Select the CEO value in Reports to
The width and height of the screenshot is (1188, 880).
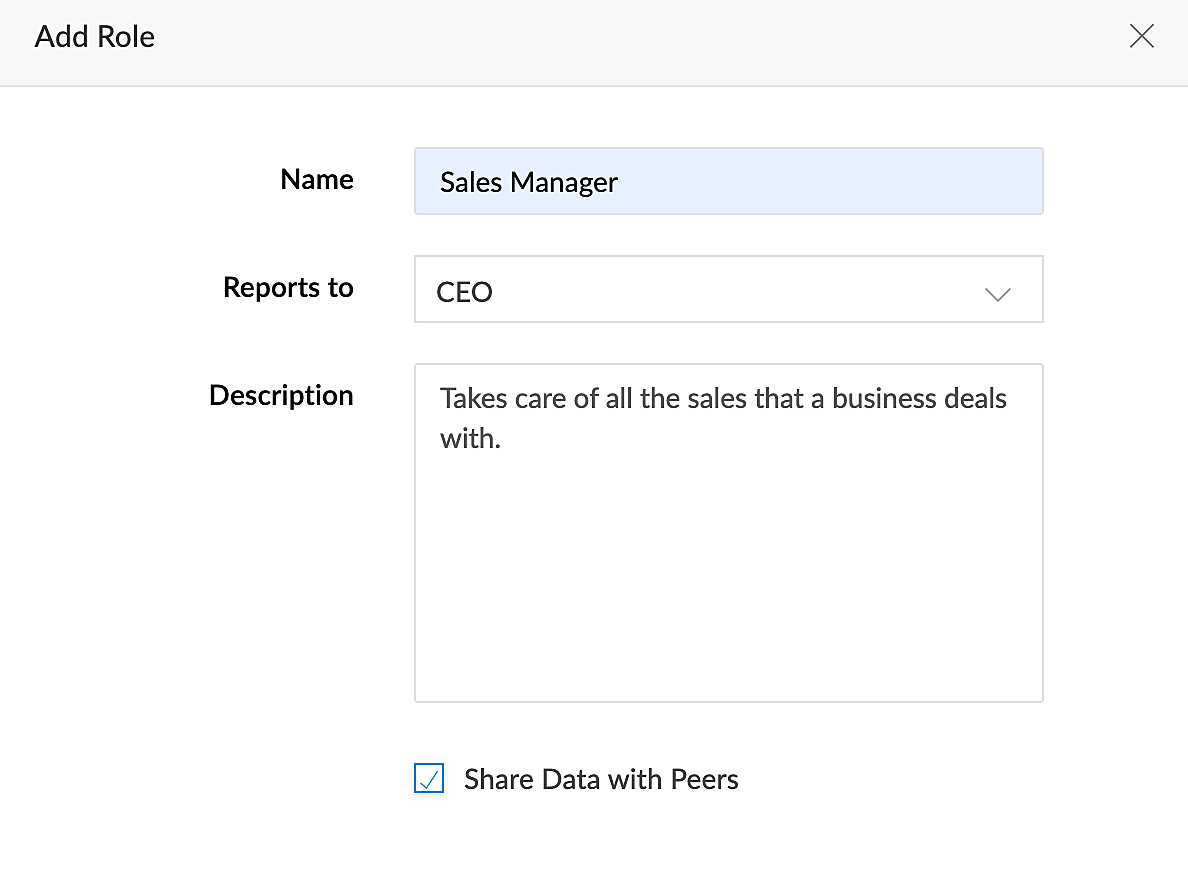465,292
